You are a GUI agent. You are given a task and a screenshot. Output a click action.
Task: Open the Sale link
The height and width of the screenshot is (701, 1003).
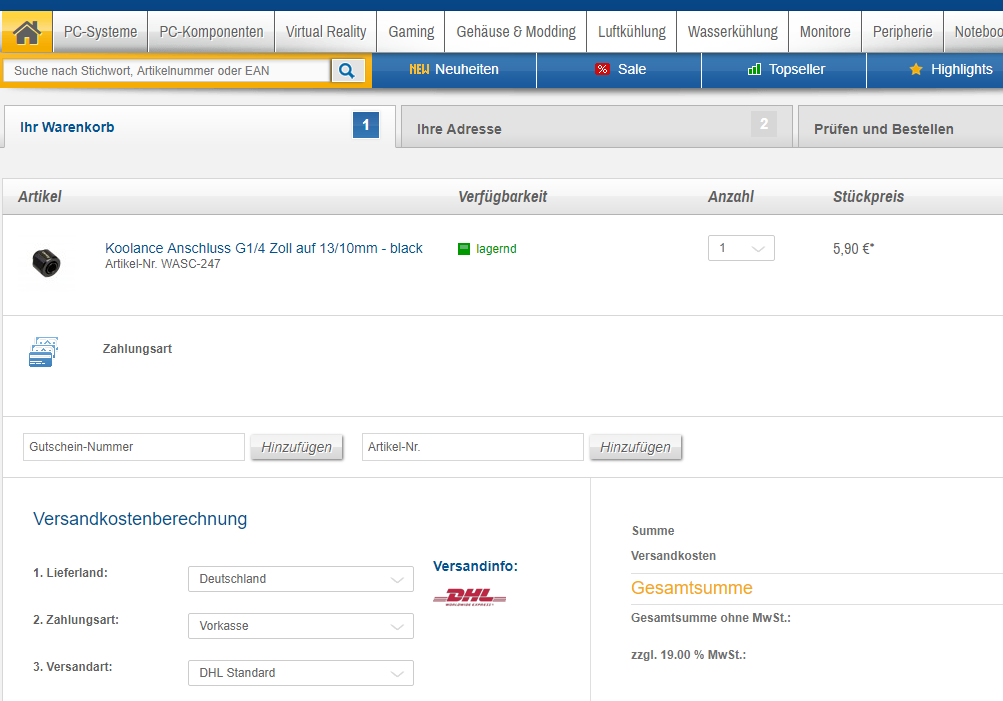[x=632, y=69]
